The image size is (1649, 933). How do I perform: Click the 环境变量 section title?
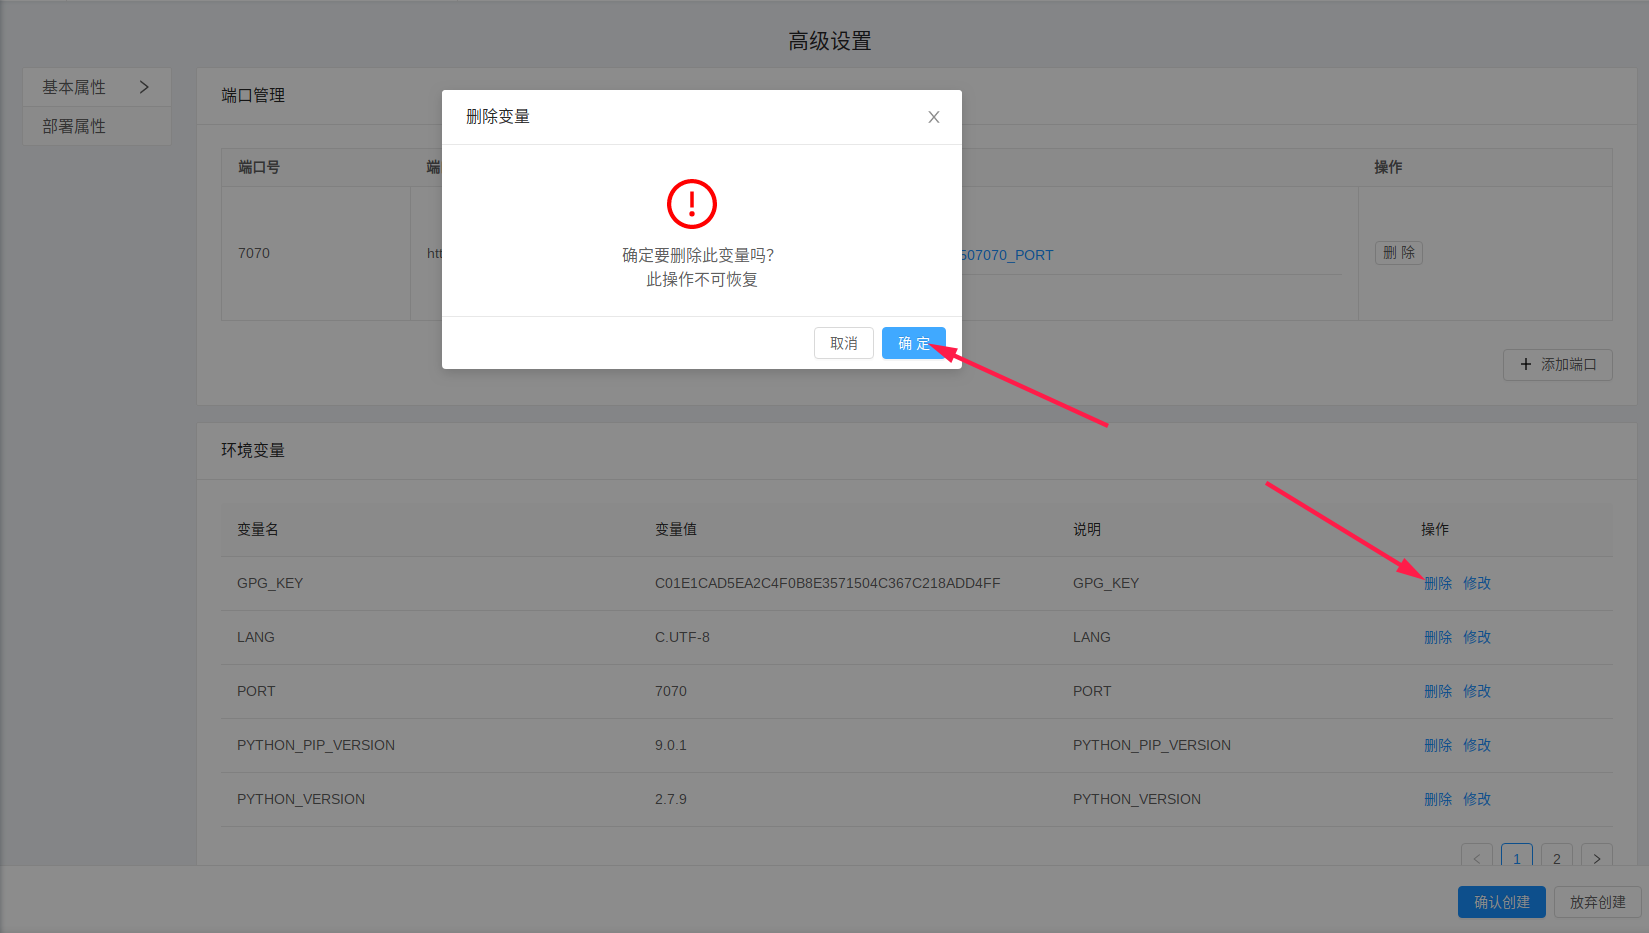(253, 450)
